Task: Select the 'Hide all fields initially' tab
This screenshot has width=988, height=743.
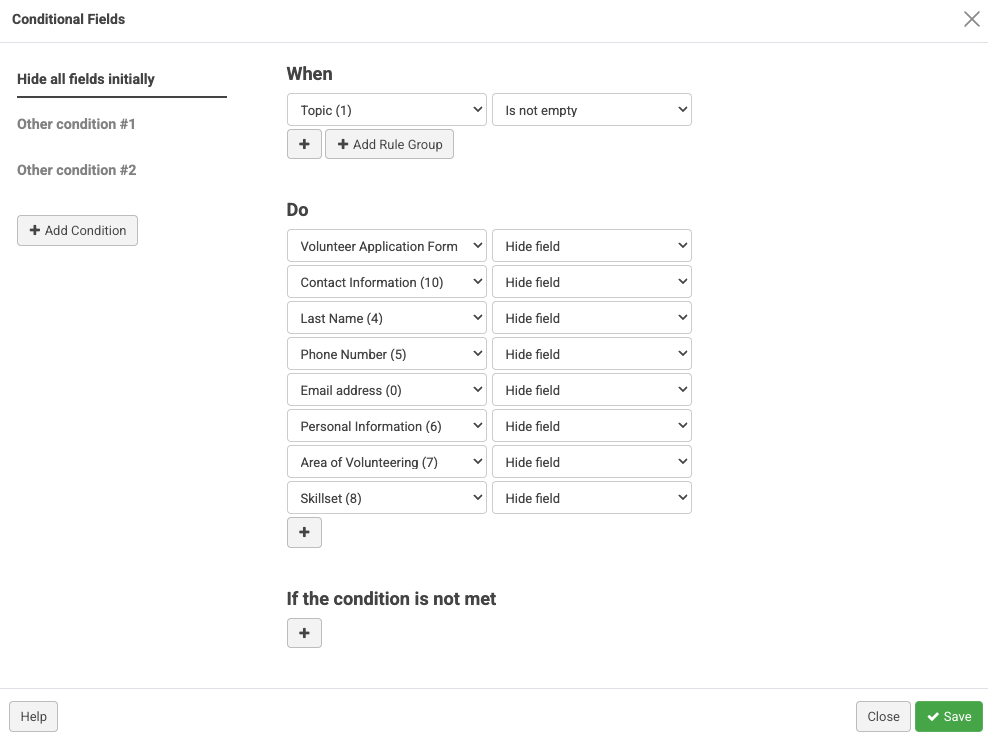Action: tap(86, 79)
